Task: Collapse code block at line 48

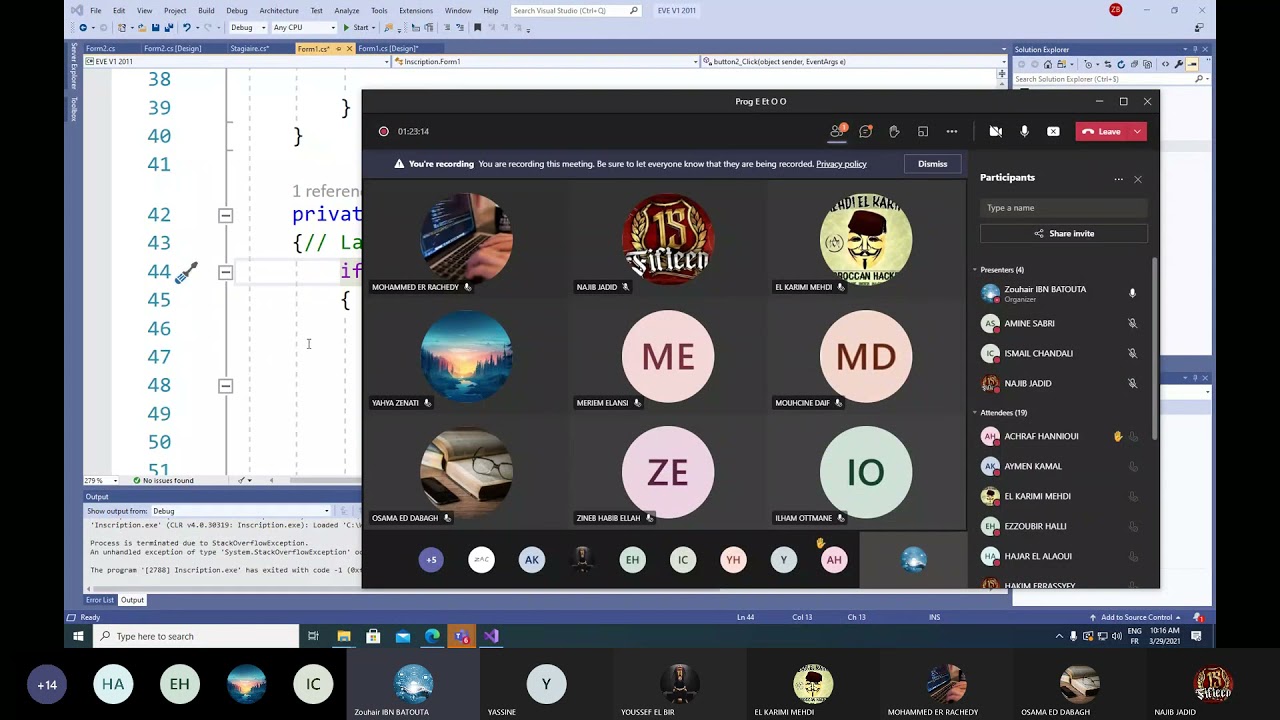Action: [x=225, y=386]
